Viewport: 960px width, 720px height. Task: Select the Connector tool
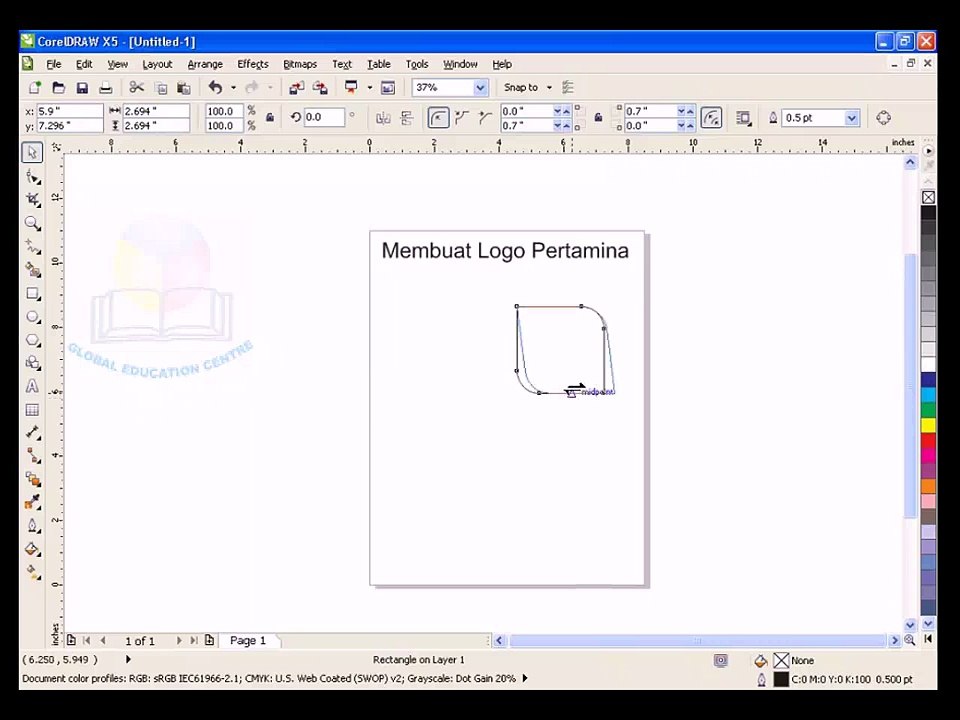tap(32, 456)
